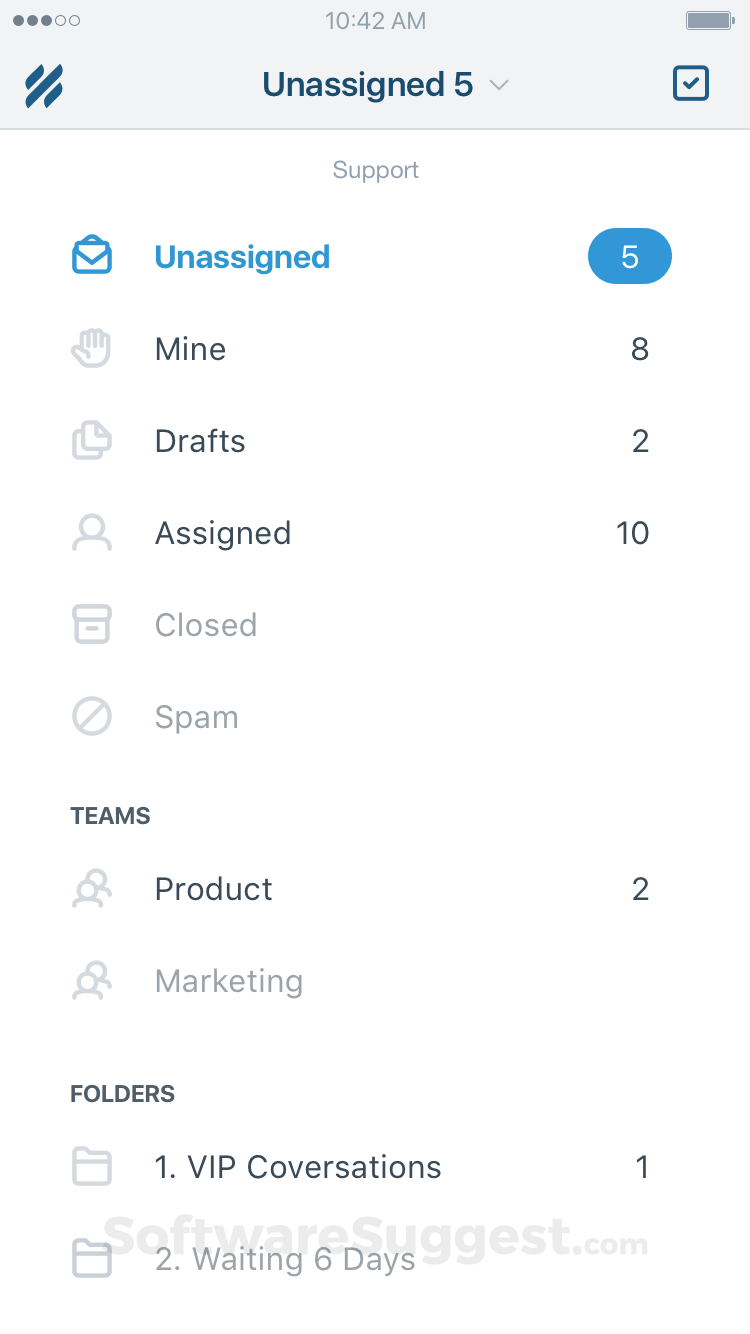Click the Spam blocked-circle icon
This screenshot has height=1334, width=750.
click(x=91, y=716)
